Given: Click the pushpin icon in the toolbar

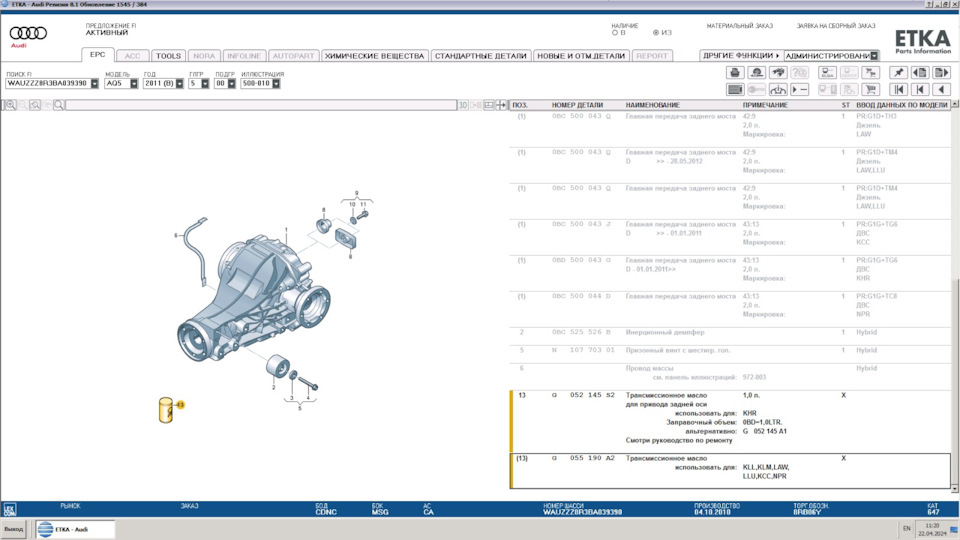Looking at the screenshot, I should pyautogui.click(x=898, y=72).
